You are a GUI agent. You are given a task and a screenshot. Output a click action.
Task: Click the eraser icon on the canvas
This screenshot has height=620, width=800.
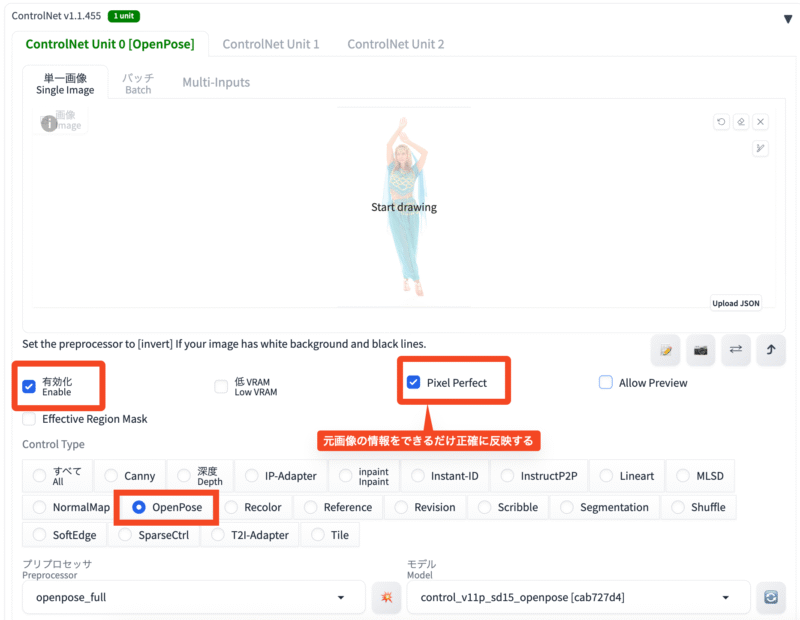(x=741, y=122)
